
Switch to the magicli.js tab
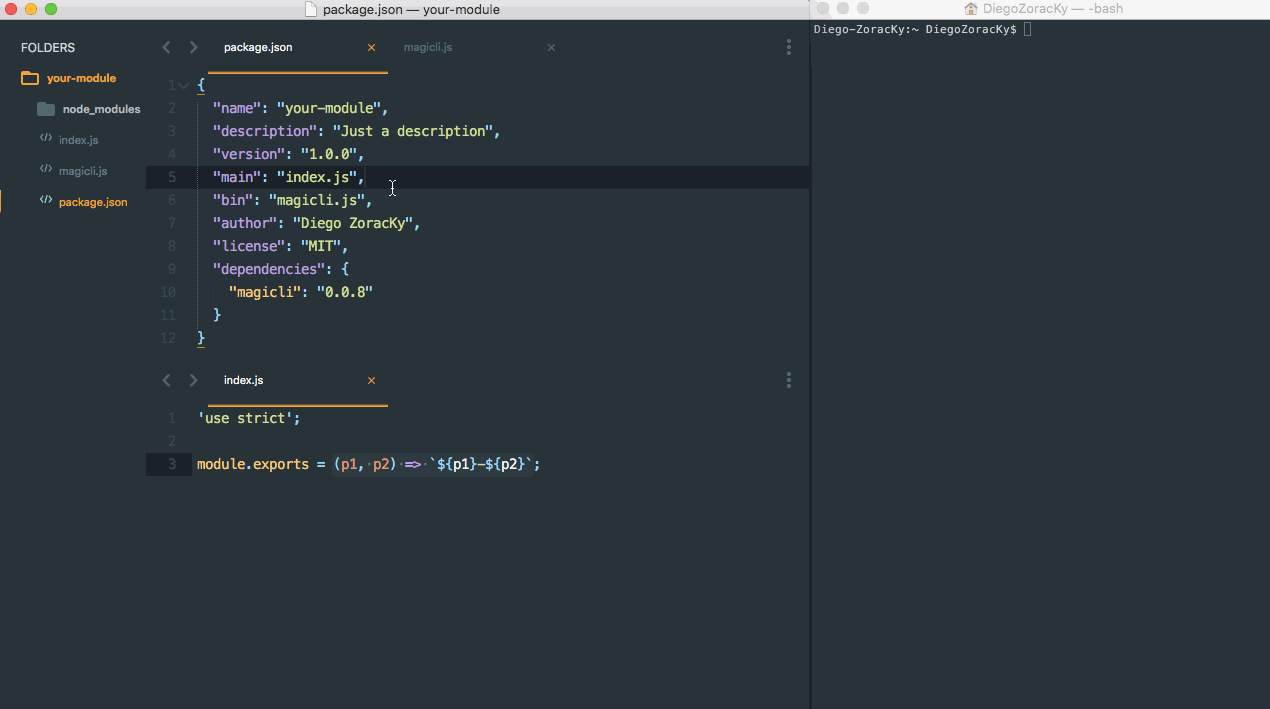point(428,46)
